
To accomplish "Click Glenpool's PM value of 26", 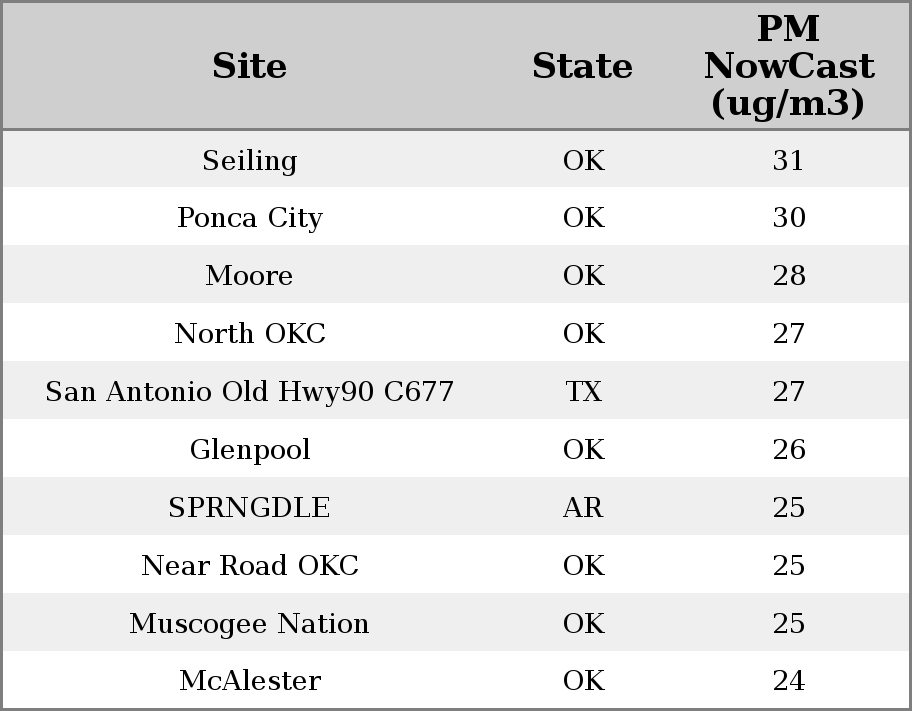I will (788, 449).
